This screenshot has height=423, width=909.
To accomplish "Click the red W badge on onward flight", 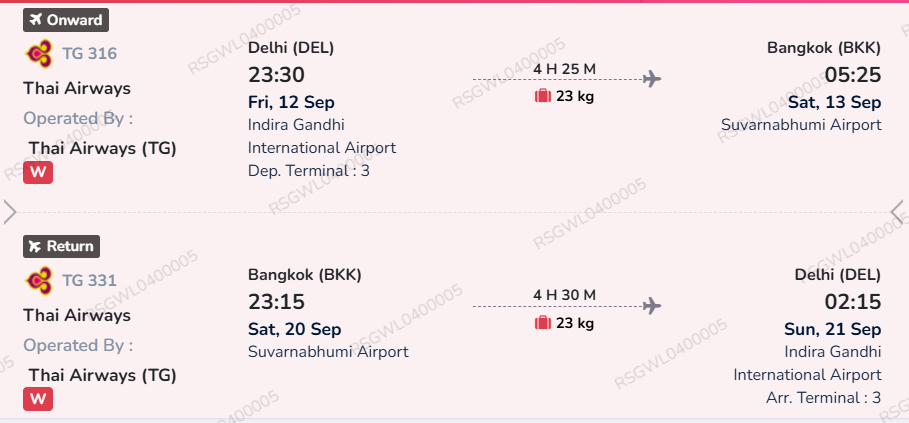I will pyautogui.click(x=38, y=172).
